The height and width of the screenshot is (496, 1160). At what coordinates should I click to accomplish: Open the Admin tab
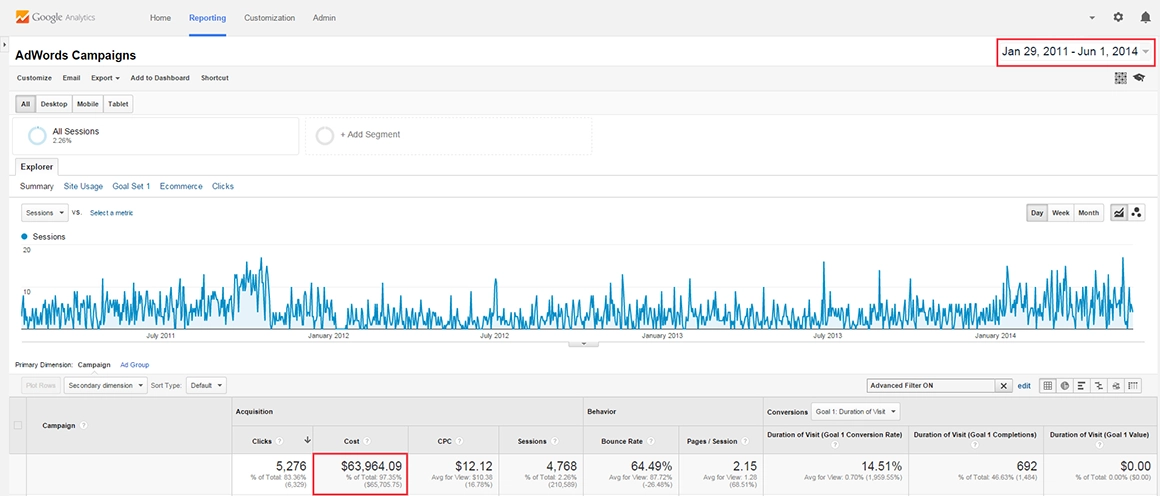tap(324, 17)
